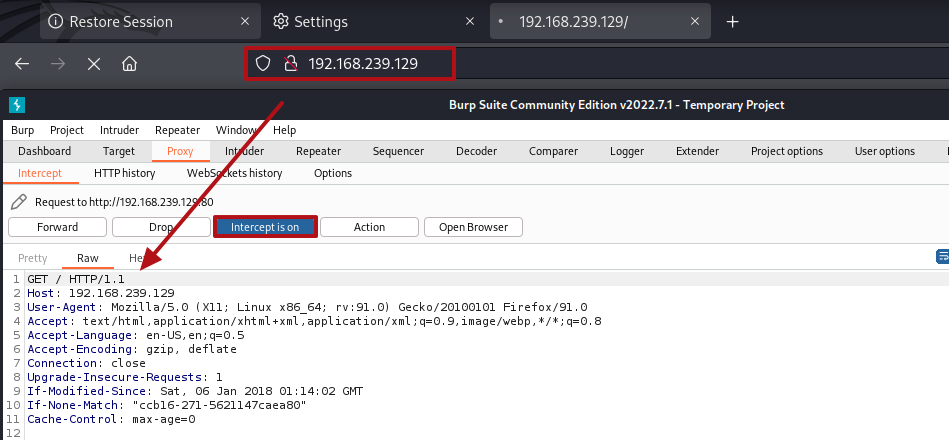This screenshot has height=440, width=949.
Task: Open the Sequencer tab
Action: coord(398,151)
